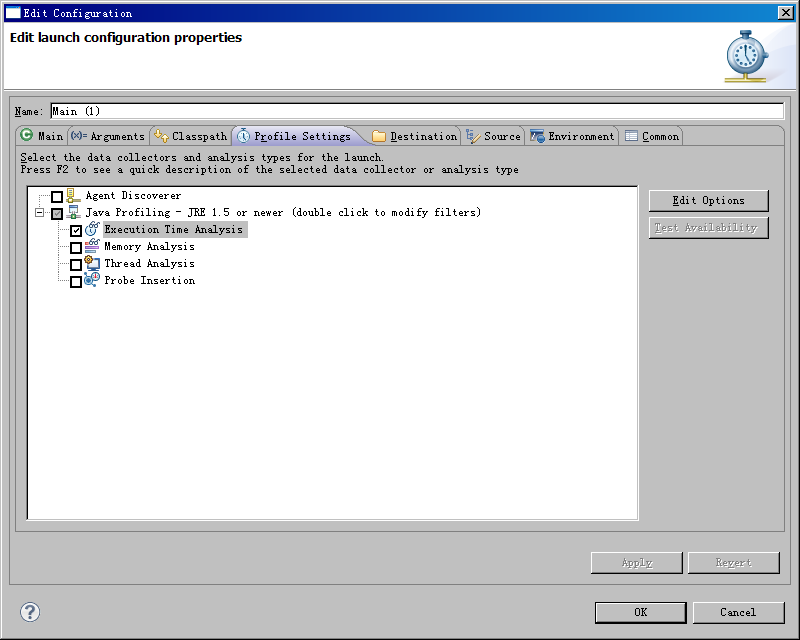
Task: Click the Agent Discoverer icon
Action: tap(73, 195)
